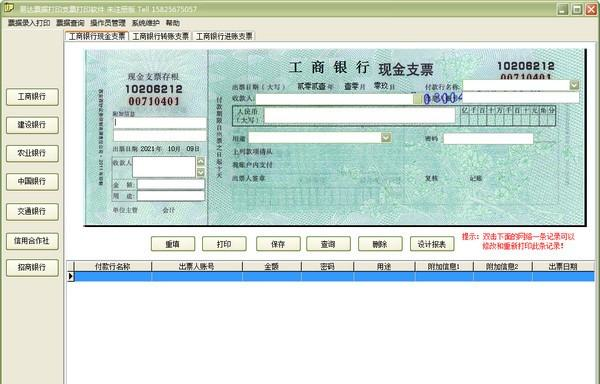The image size is (600, 384).
Task: Click the 附加信息1 column header
Action: [x=444, y=267]
